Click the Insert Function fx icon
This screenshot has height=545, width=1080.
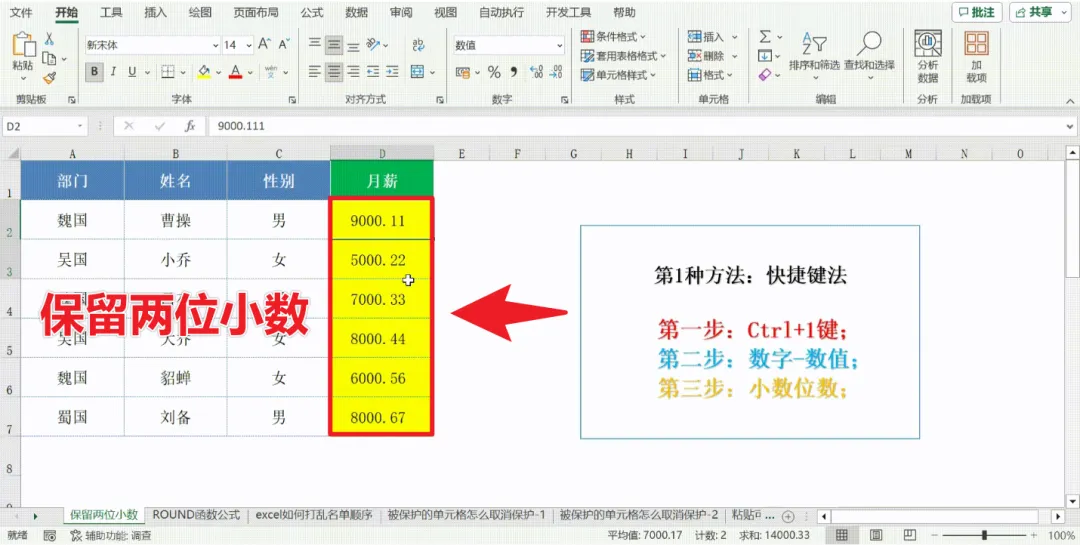pyautogui.click(x=191, y=126)
